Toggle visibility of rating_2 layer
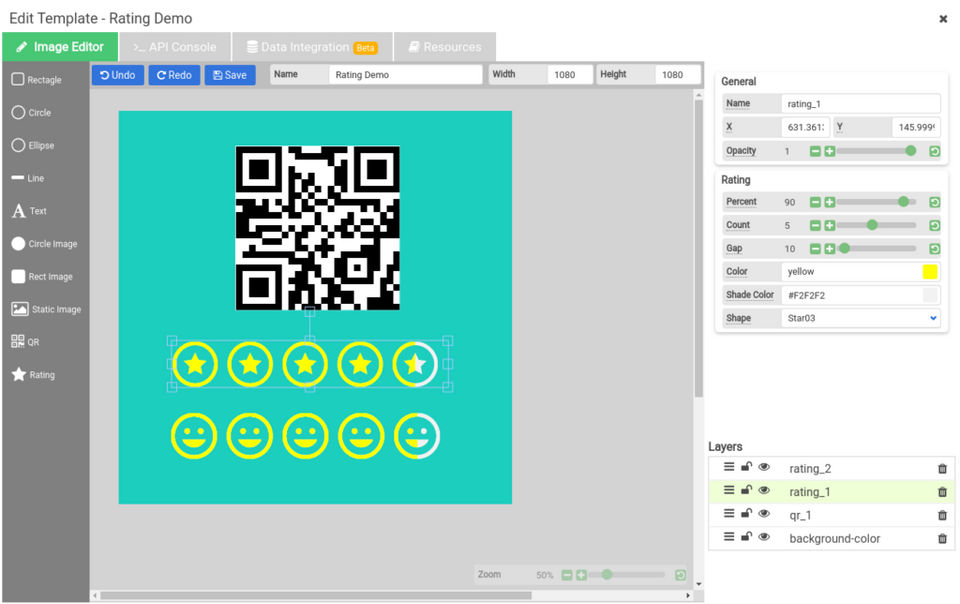 (x=764, y=467)
